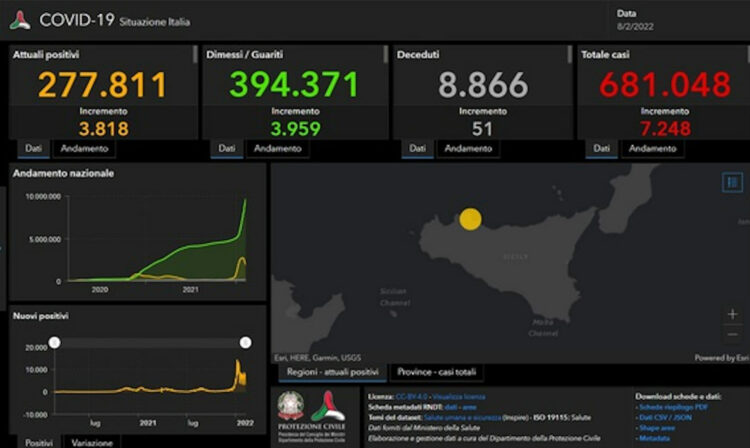Click the Protezione Civile logo in header
750x448 pixels.
(20, 19)
